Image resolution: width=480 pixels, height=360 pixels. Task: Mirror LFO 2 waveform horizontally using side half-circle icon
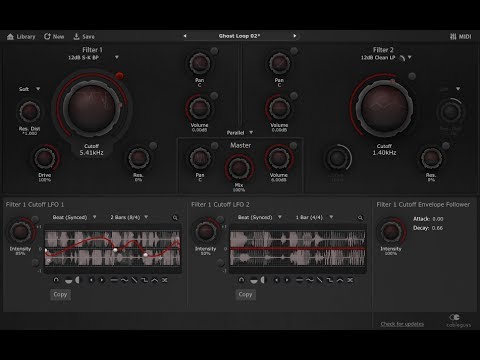click(x=263, y=280)
